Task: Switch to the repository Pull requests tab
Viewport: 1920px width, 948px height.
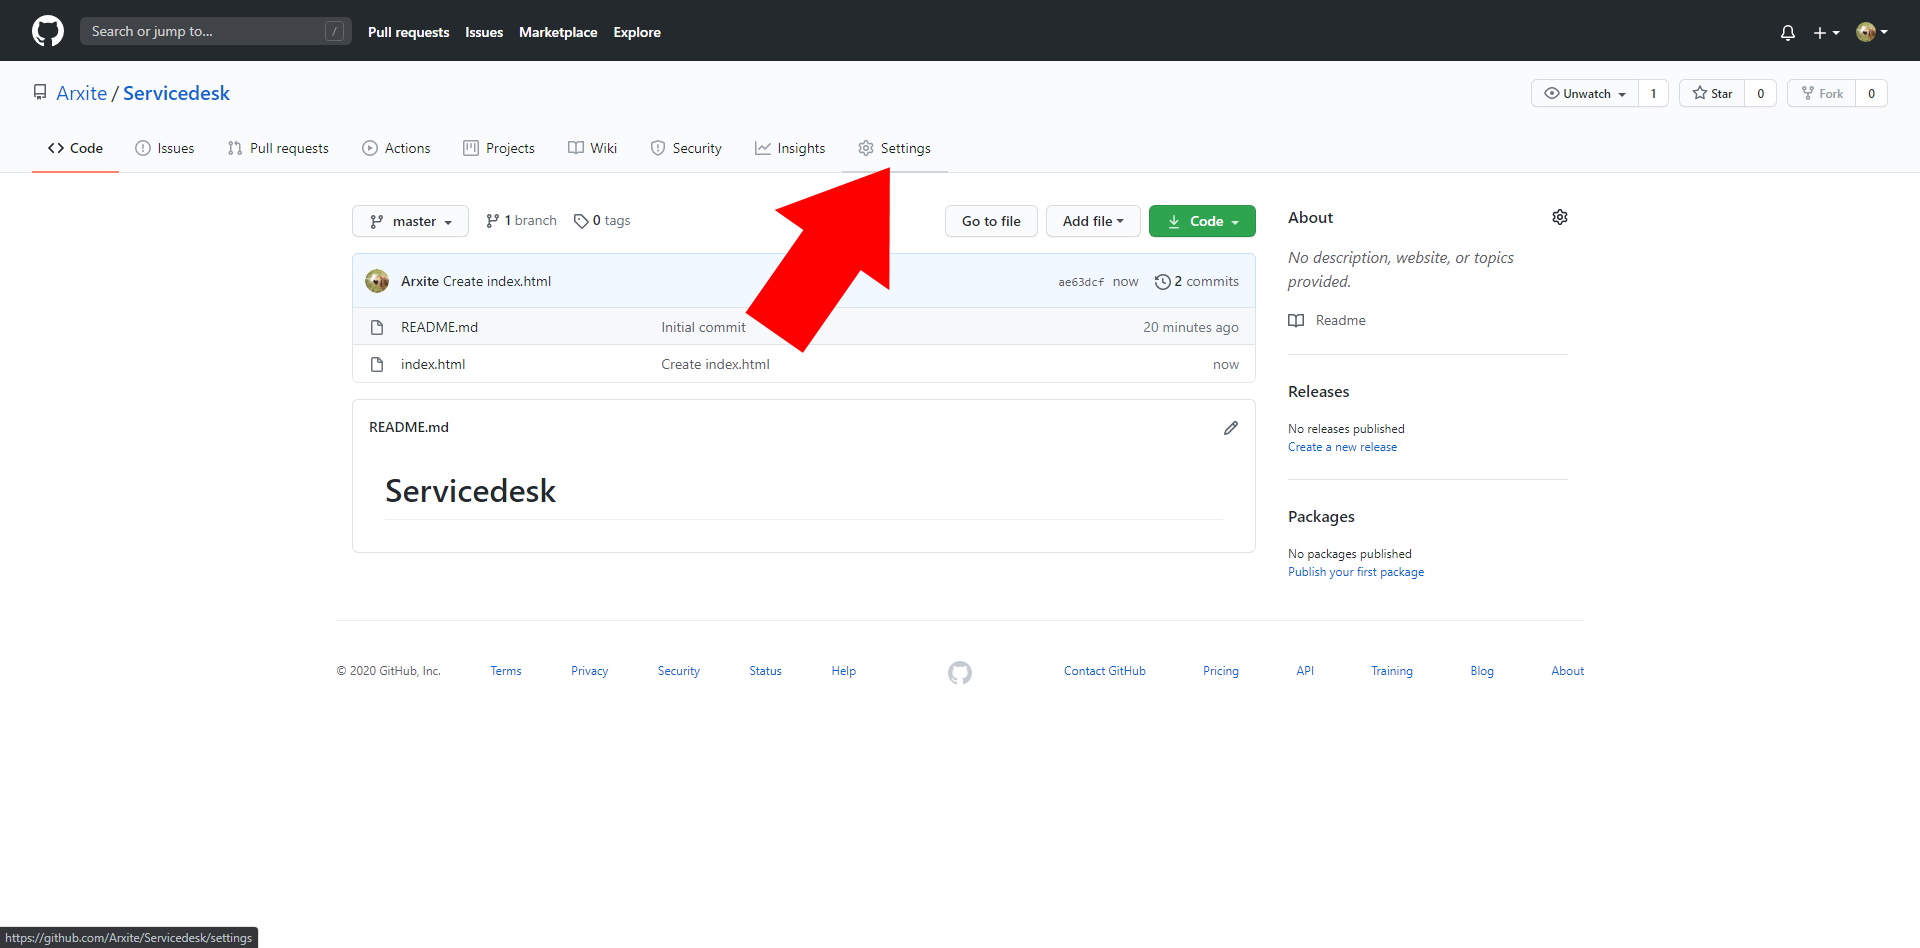Action: tap(278, 148)
